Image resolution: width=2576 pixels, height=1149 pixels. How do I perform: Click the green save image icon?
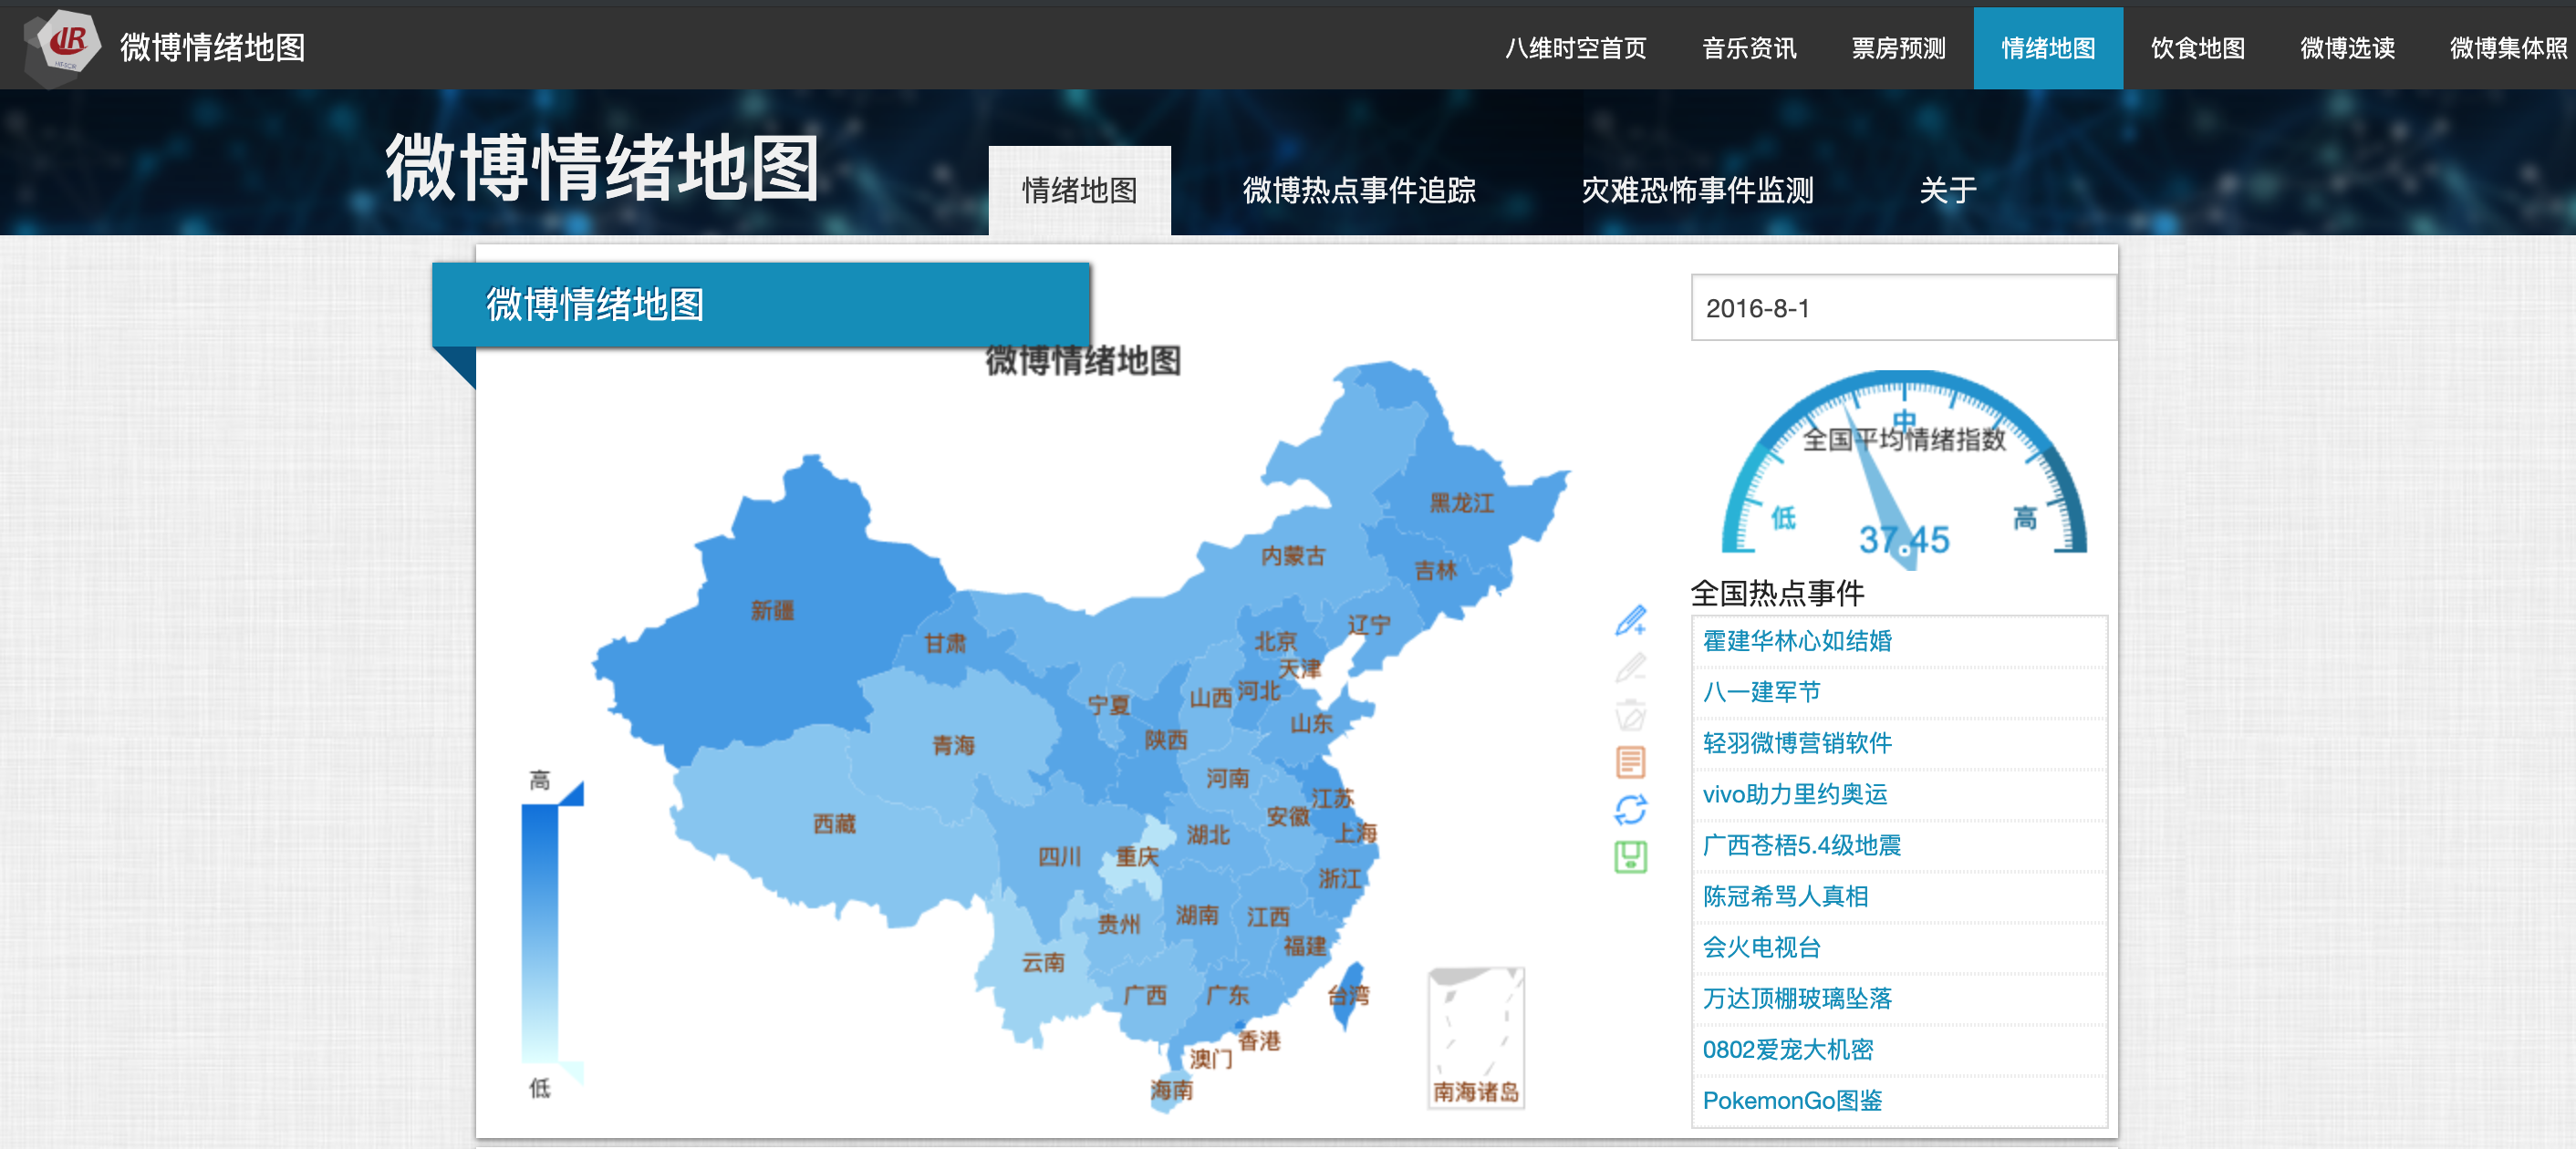pyautogui.click(x=1630, y=857)
